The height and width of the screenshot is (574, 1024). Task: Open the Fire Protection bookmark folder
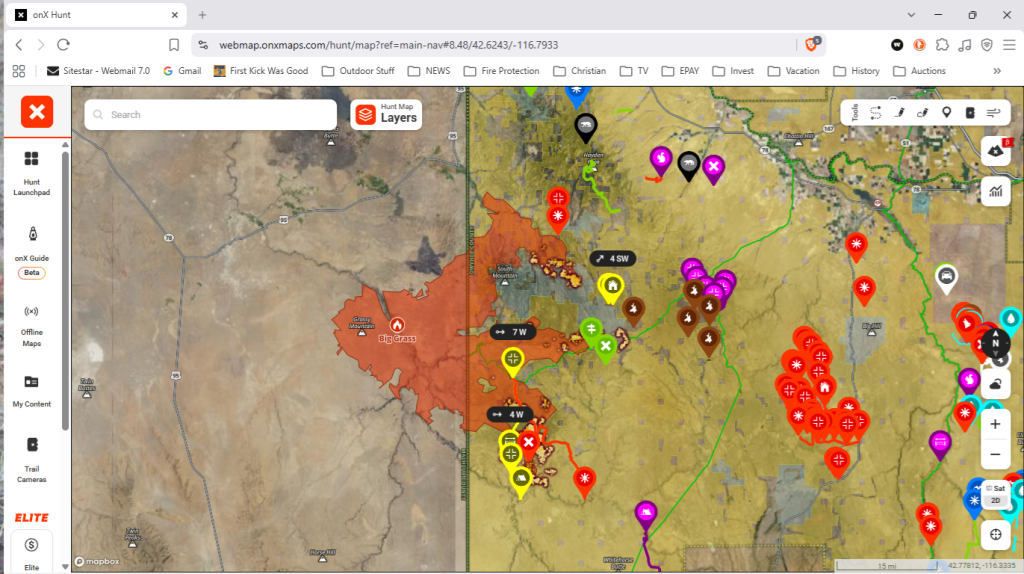(502, 71)
